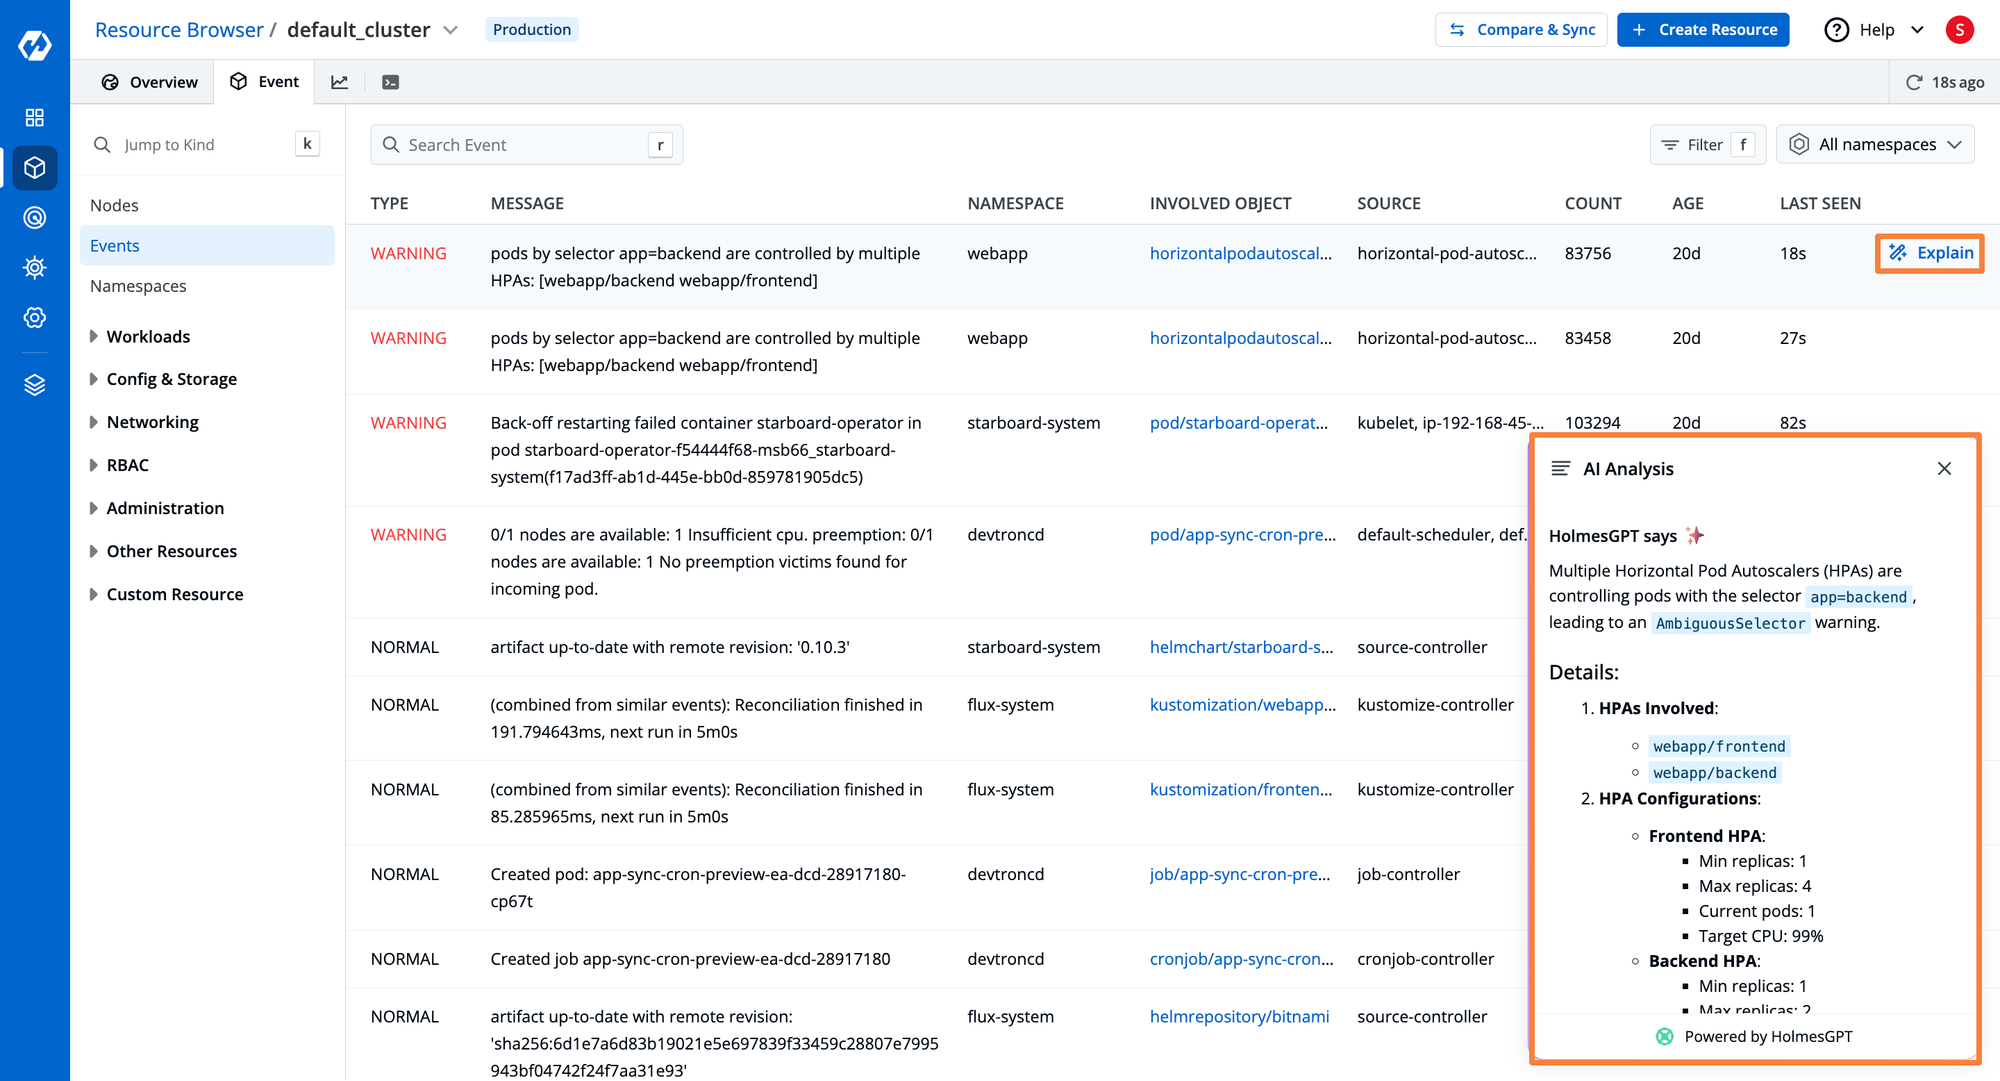Click Create Resource button
The width and height of the screenshot is (2000, 1081).
pos(1707,29)
